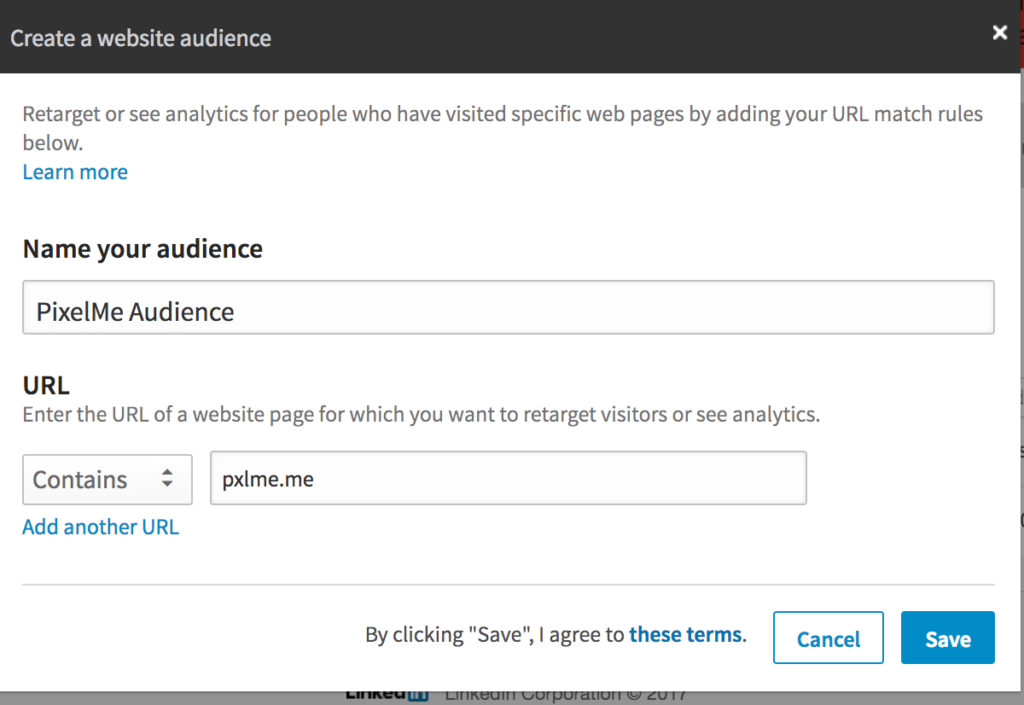Click the URL section heading
This screenshot has width=1024, height=705.
pos(46,385)
